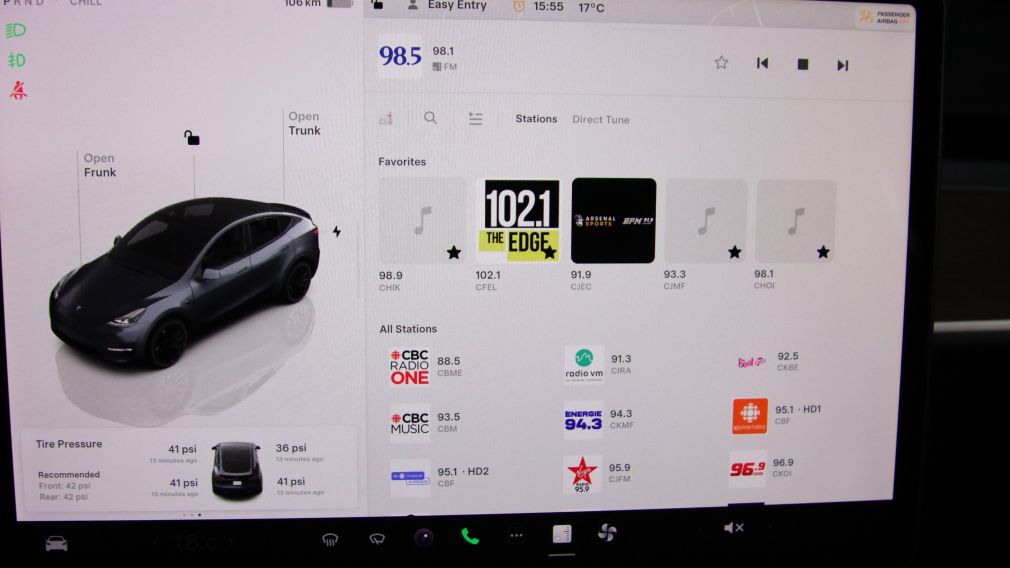Tap the 98.5 now-playing station logo
This screenshot has height=568, width=1010.
coord(400,57)
